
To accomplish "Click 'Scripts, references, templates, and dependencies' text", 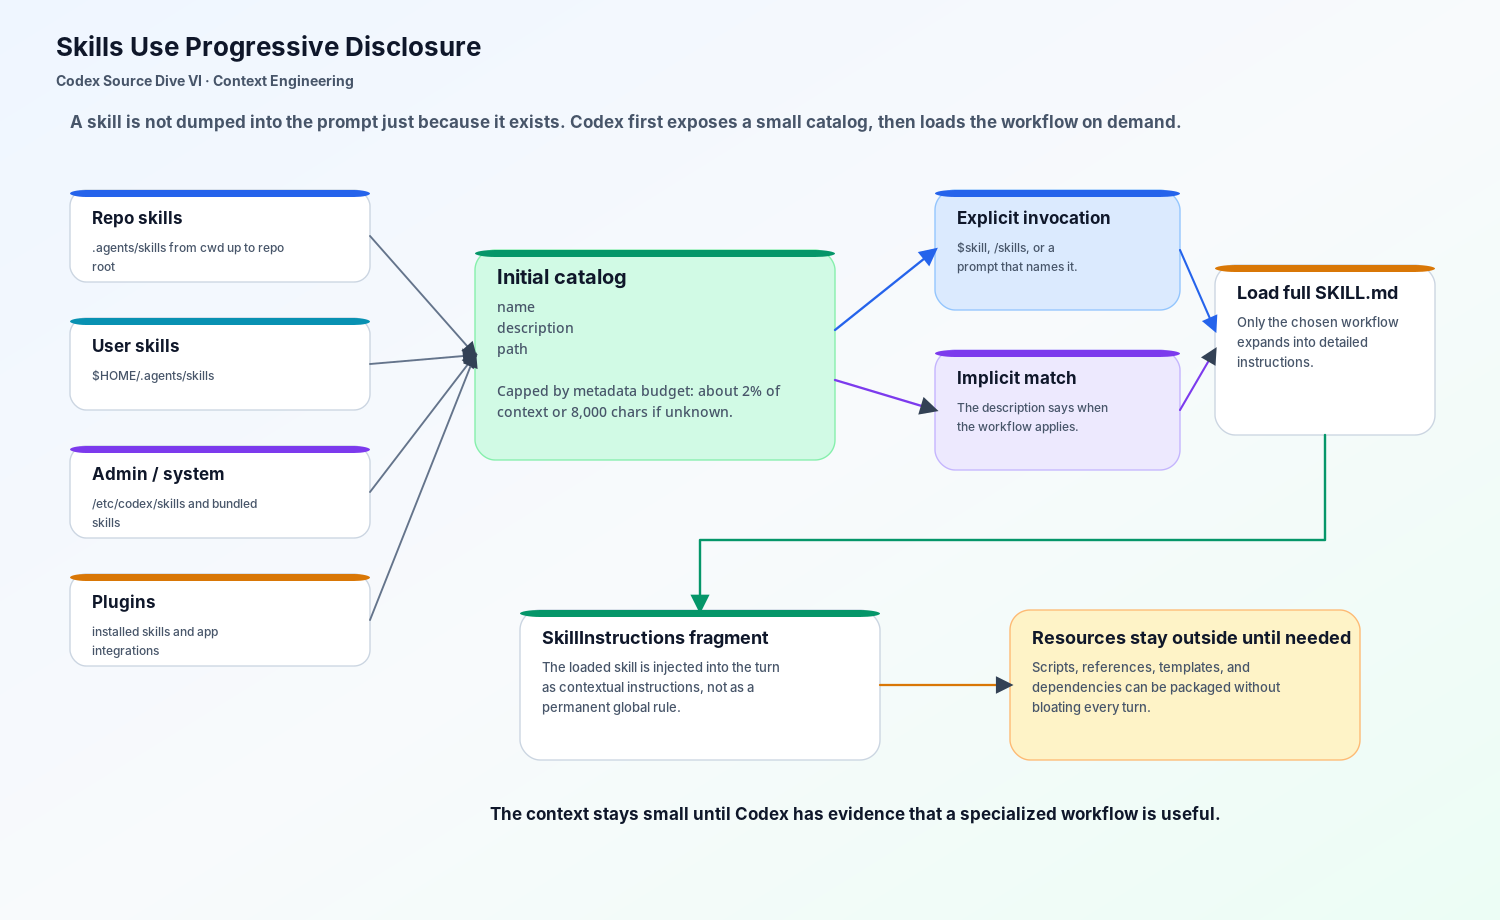I will tap(1156, 687).
